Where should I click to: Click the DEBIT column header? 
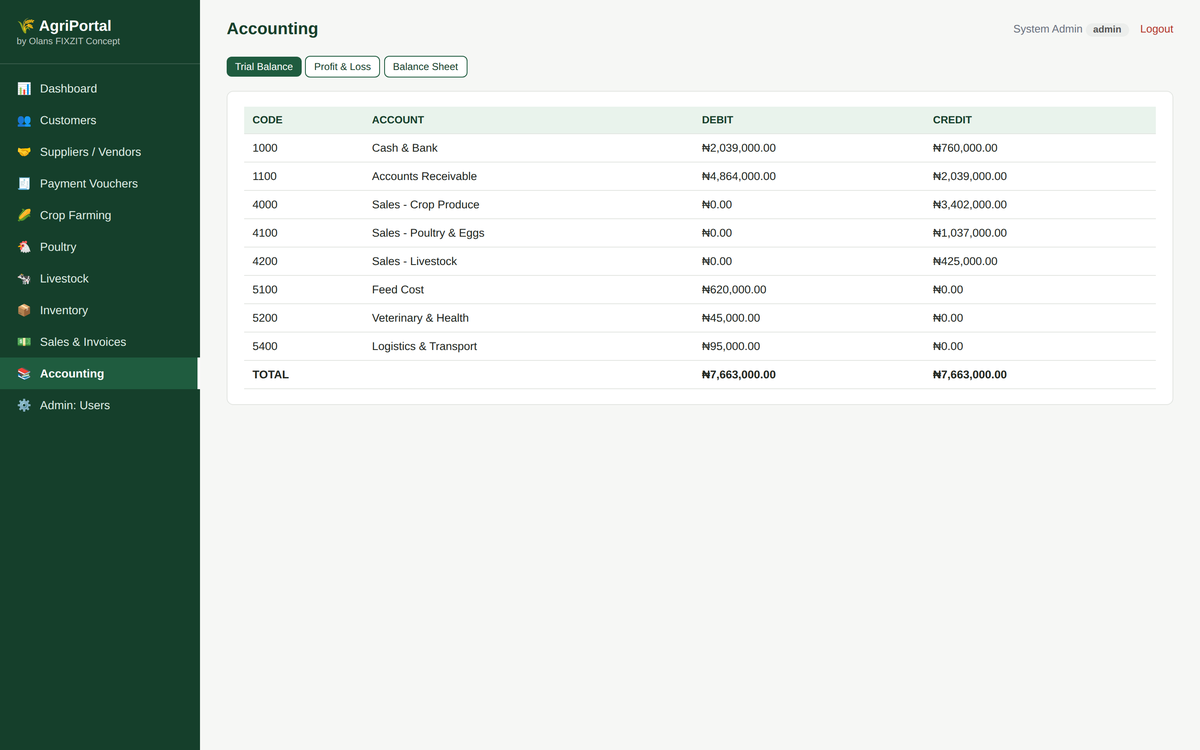tap(717, 120)
